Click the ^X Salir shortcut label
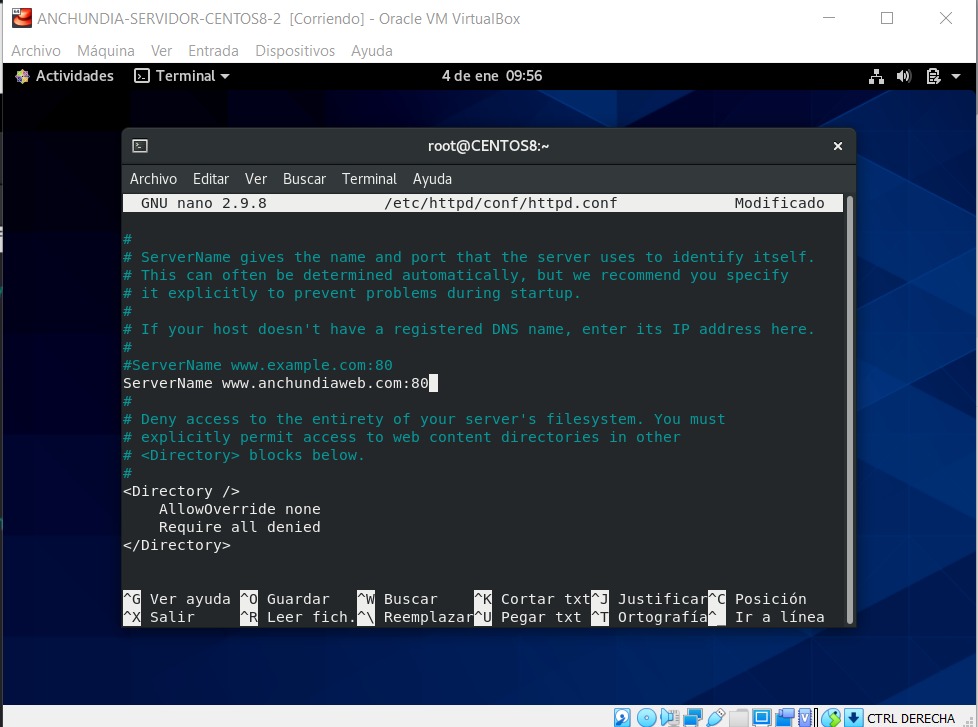The height and width of the screenshot is (727, 978). 159,617
